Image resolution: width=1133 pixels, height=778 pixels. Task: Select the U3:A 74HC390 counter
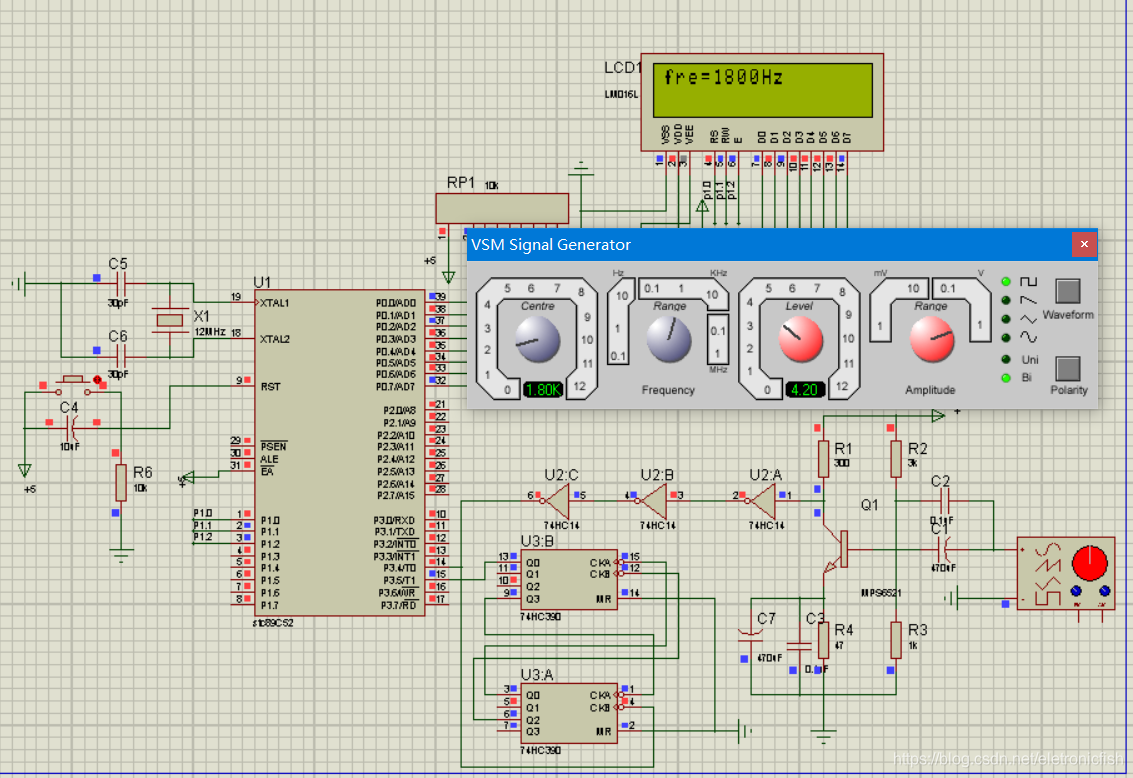(569, 714)
